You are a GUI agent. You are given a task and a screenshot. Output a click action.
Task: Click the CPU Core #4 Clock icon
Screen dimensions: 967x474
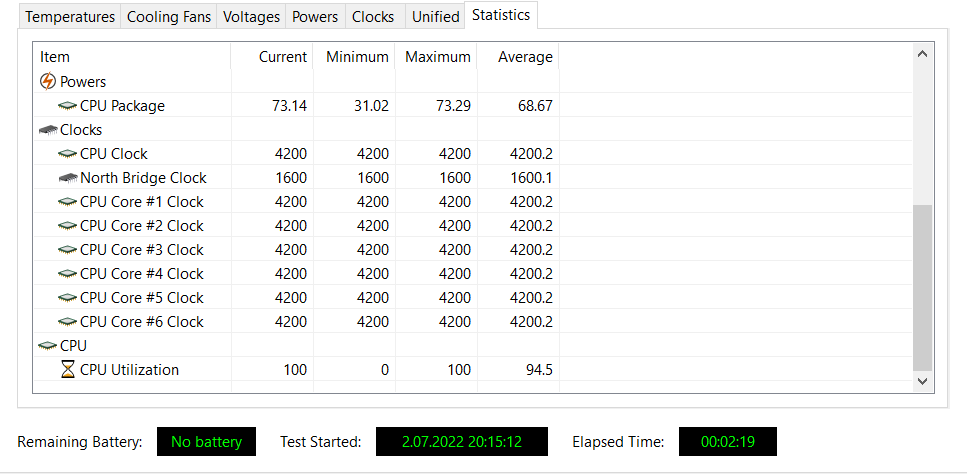tap(67, 274)
